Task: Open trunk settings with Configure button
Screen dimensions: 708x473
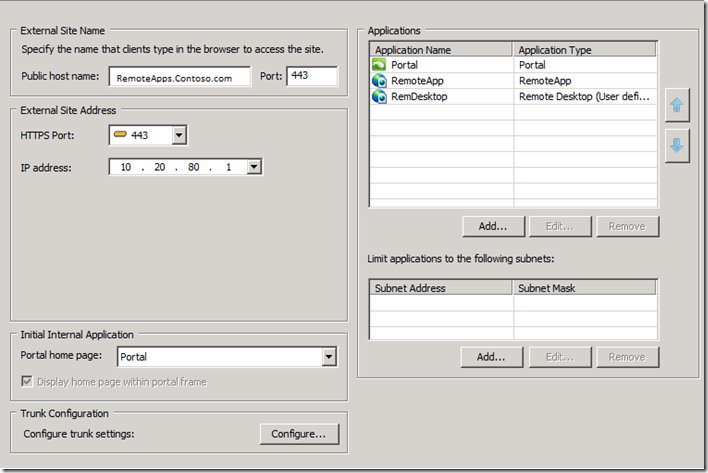Action: pos(299,434)
